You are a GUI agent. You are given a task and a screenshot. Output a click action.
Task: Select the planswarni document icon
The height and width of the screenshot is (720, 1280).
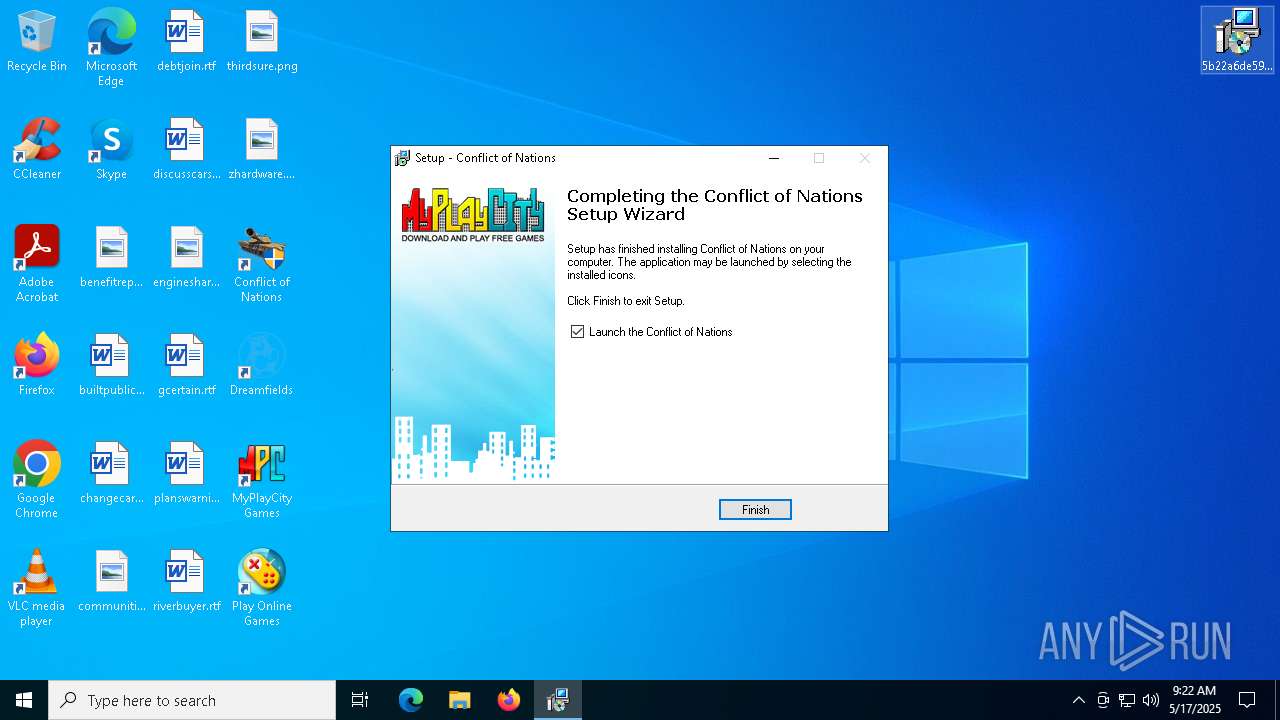coord(186,474)
